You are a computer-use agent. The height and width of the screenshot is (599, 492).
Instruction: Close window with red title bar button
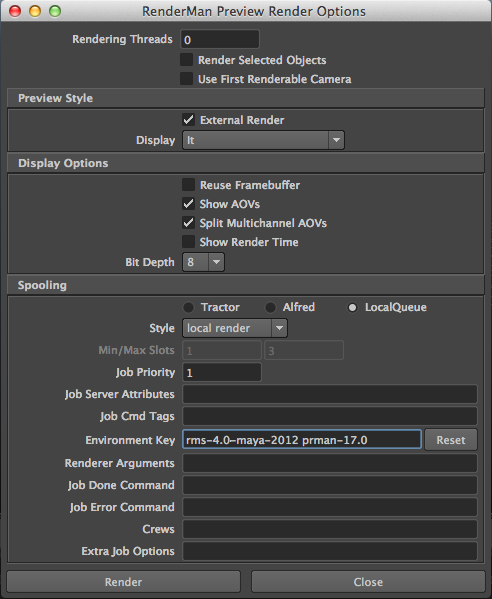[x=15, y=11]
